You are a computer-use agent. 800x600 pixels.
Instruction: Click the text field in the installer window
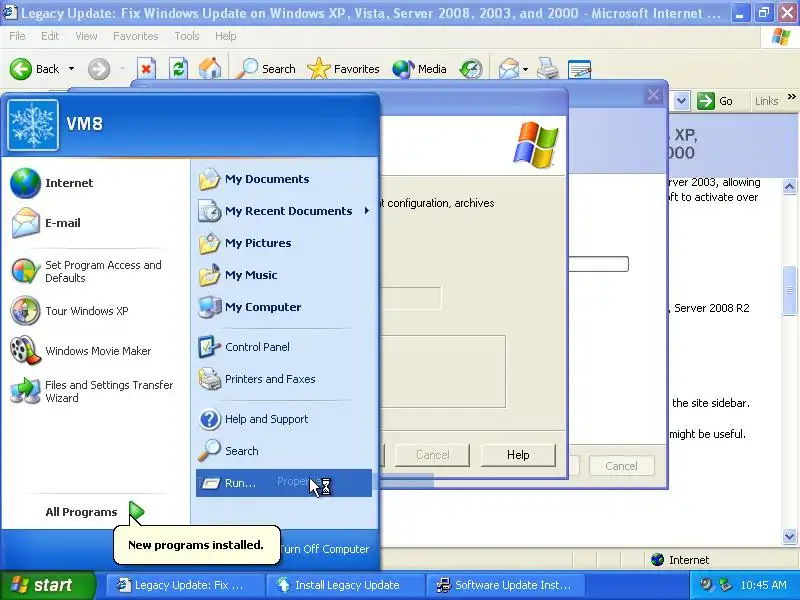pyautogui.click(x=598, y=264)
